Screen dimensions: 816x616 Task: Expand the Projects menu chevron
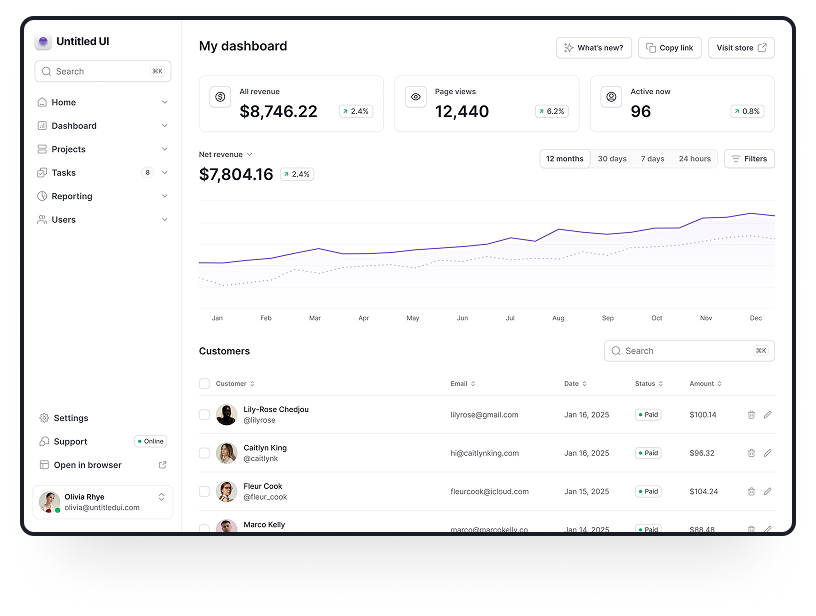164,149
